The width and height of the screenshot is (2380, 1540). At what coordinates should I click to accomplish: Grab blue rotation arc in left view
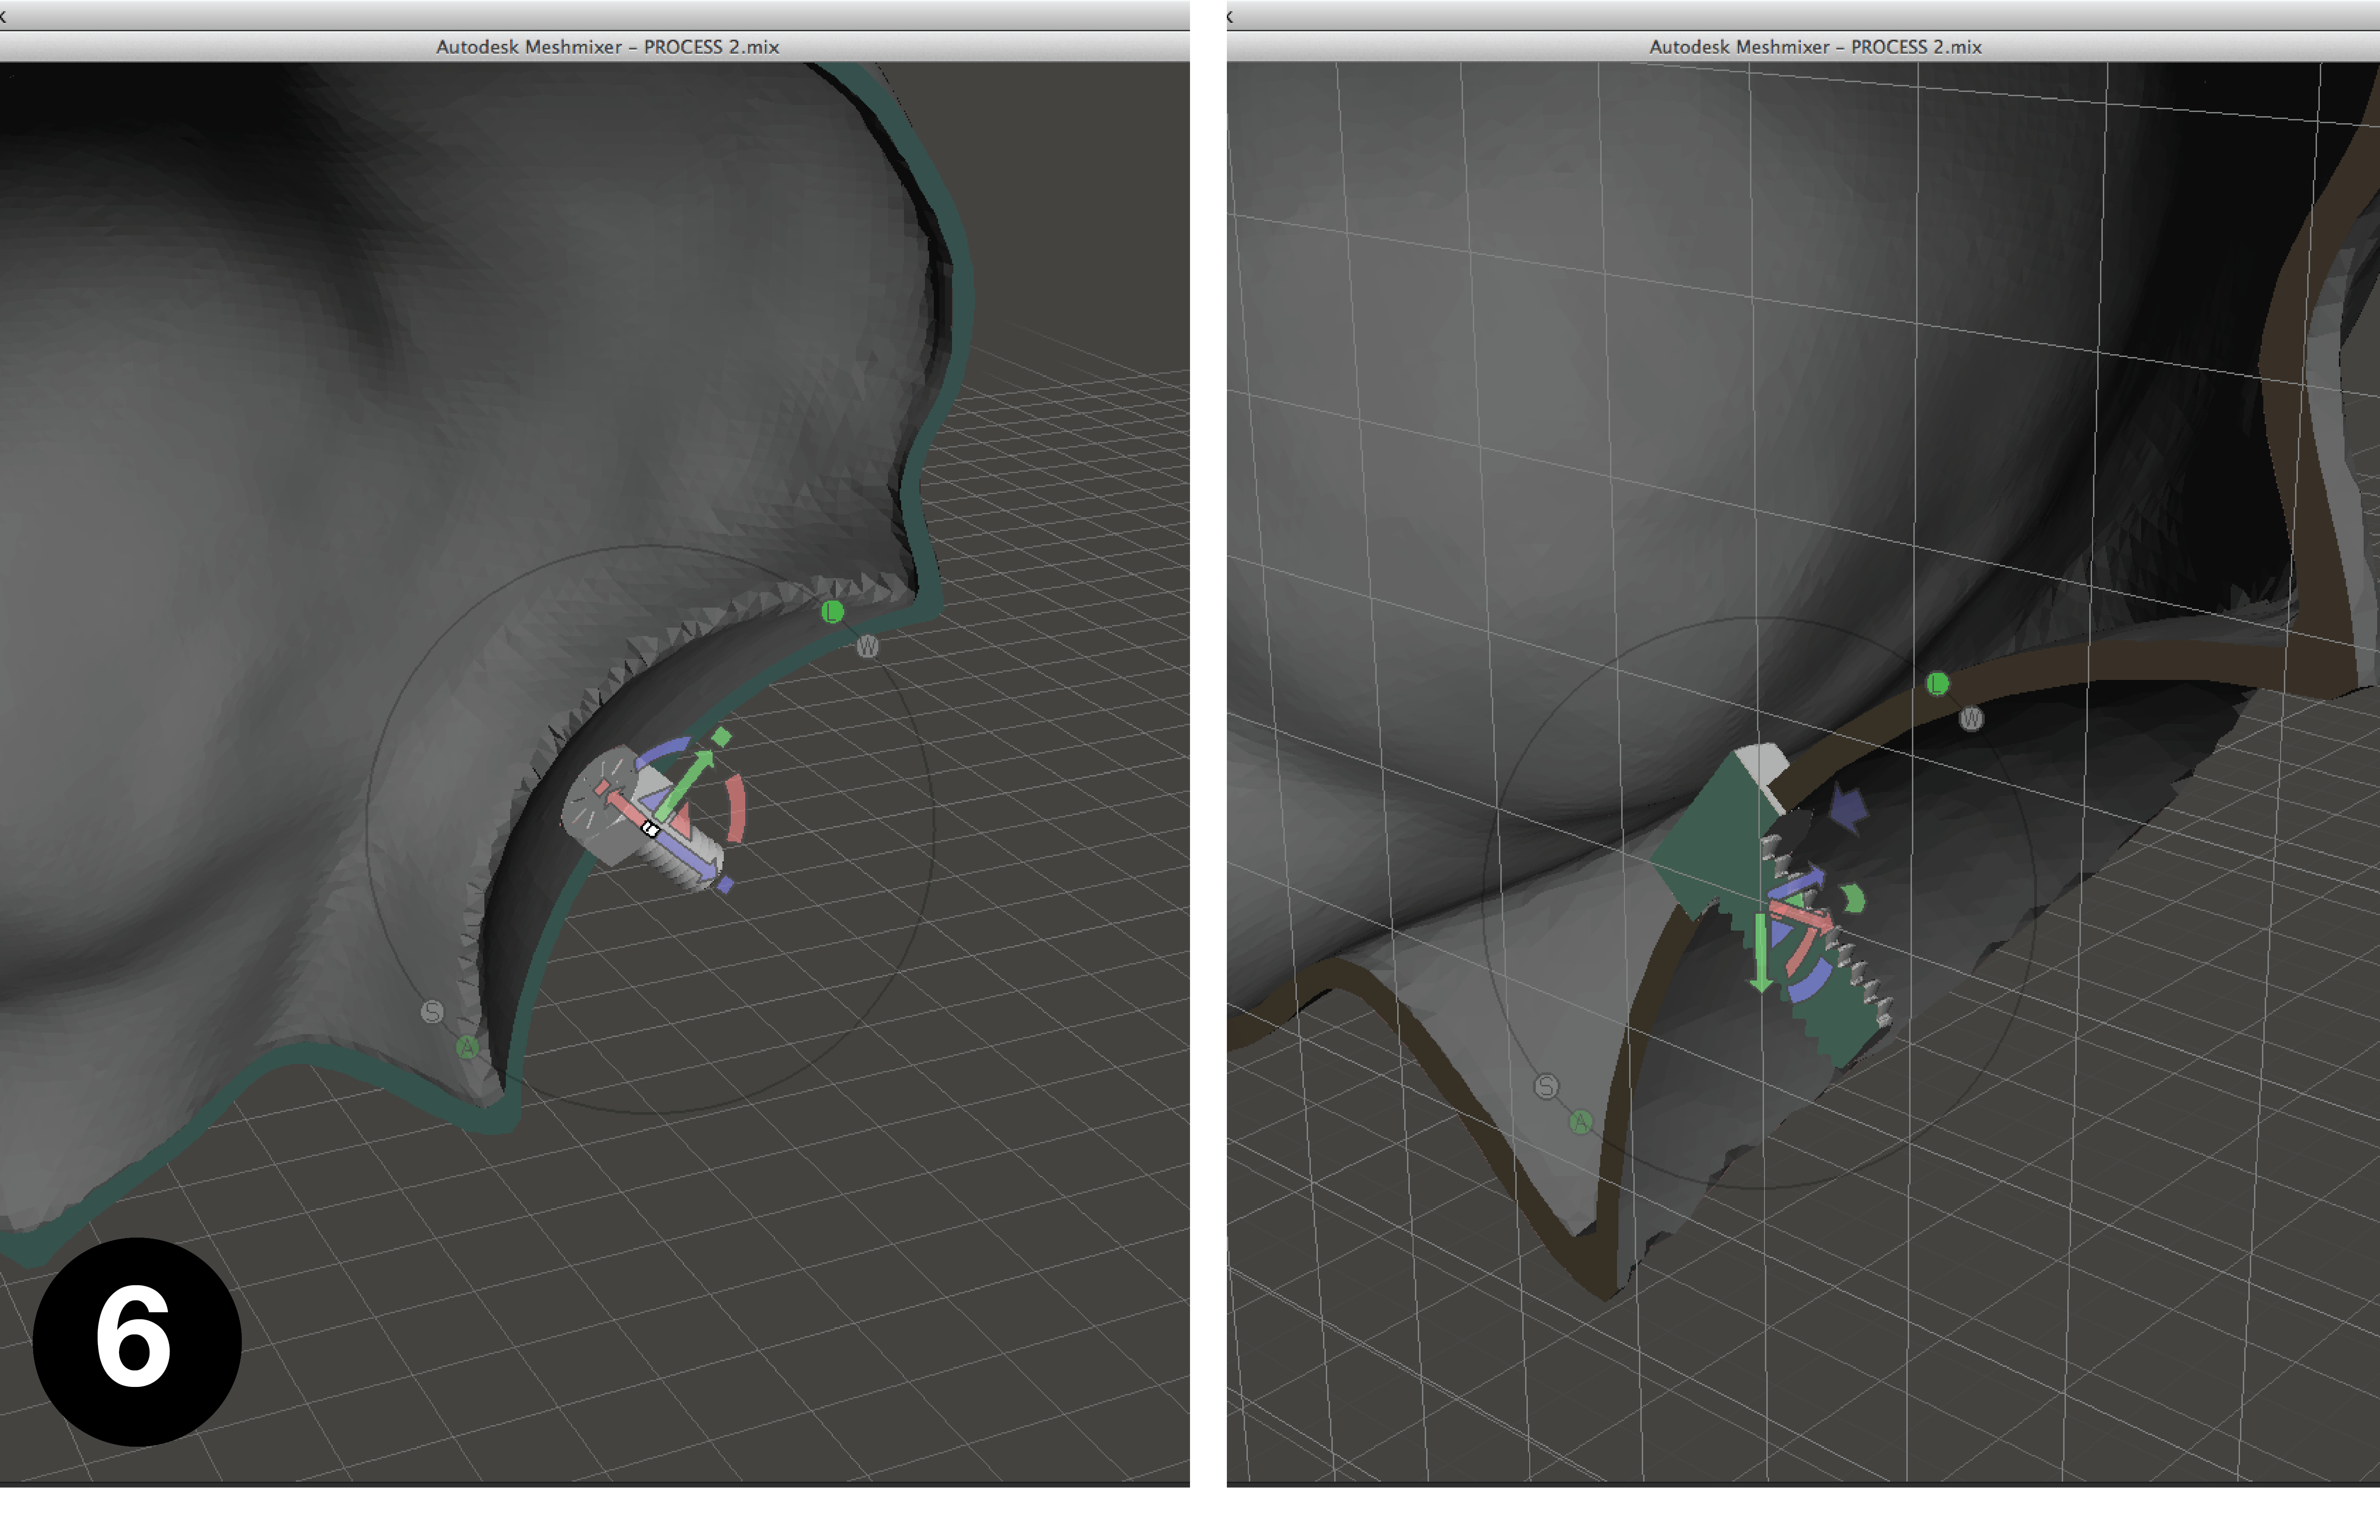point(664,752)
